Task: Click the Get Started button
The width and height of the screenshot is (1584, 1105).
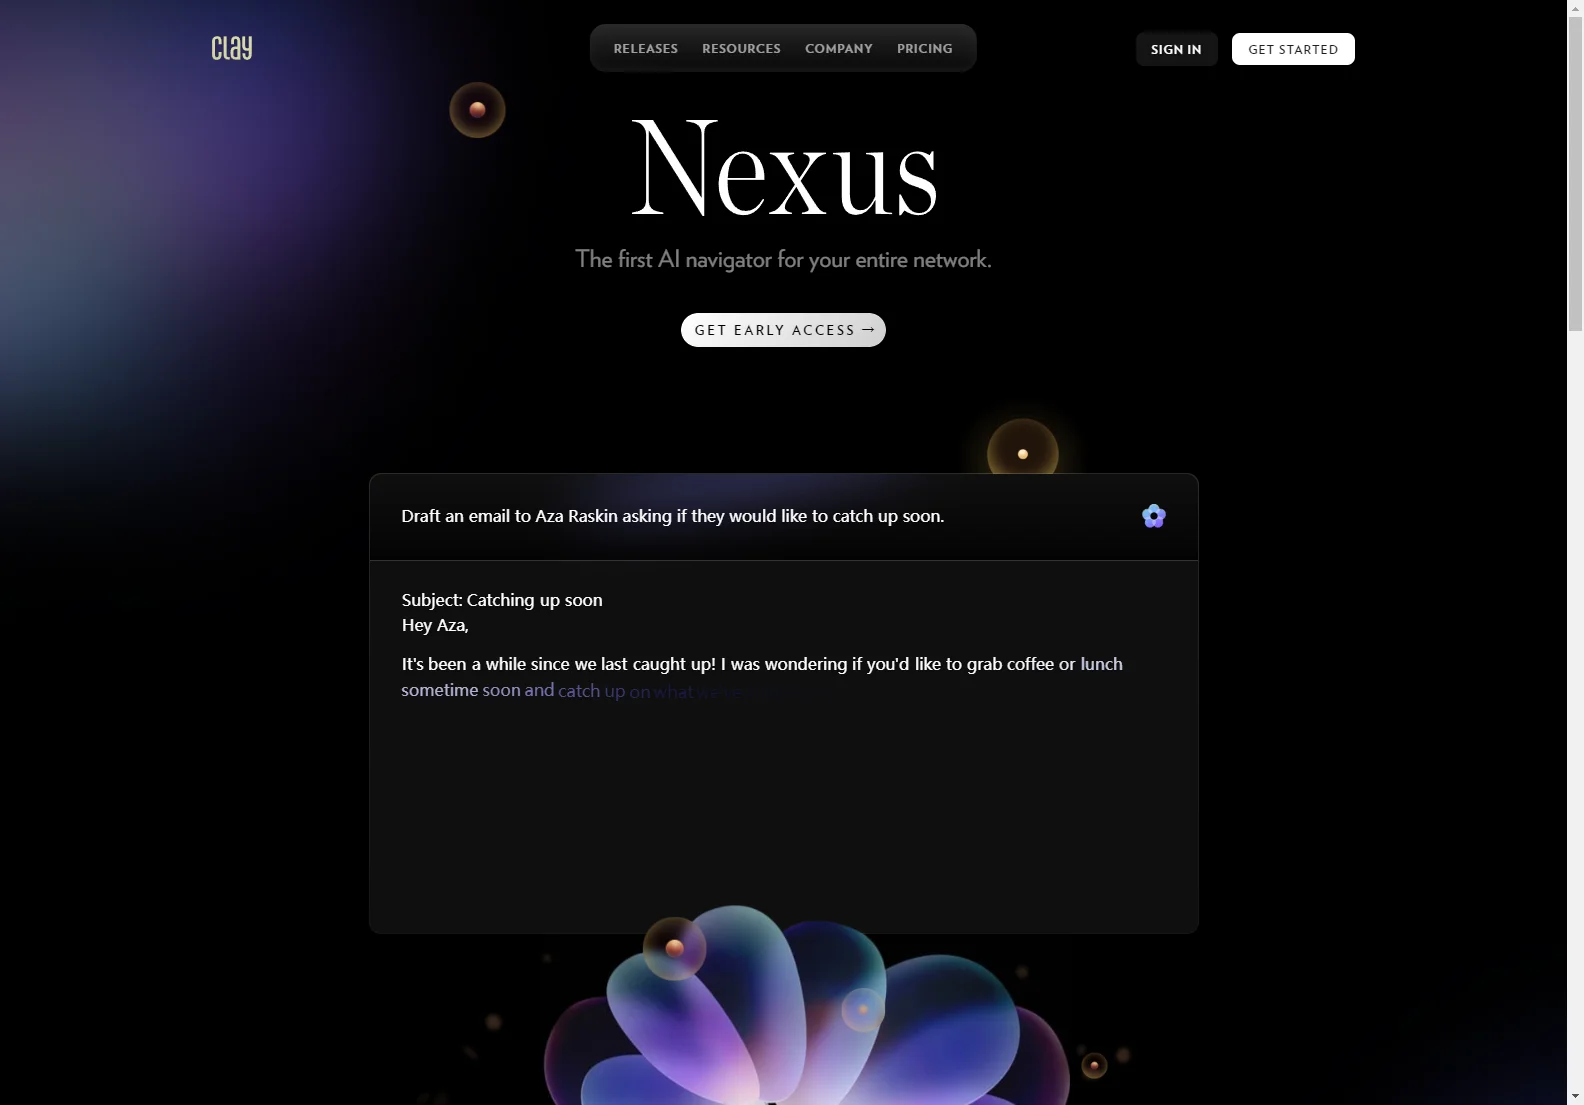Action: click(x=1293, y=49)
